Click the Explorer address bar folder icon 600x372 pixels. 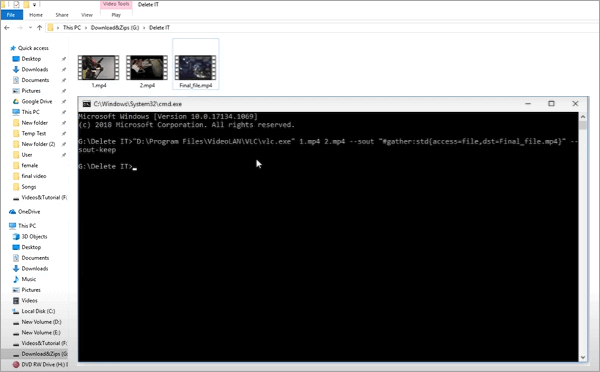pyautogui.click(x=51, y=28)
